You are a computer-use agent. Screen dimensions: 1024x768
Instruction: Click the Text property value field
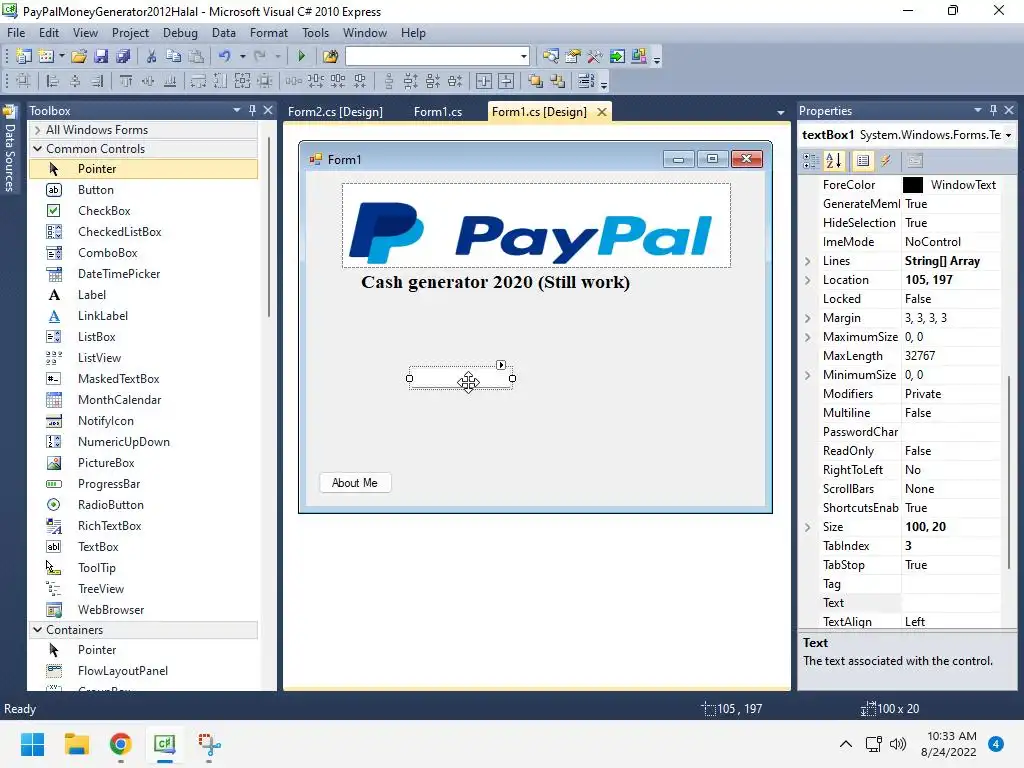point(950,603)
